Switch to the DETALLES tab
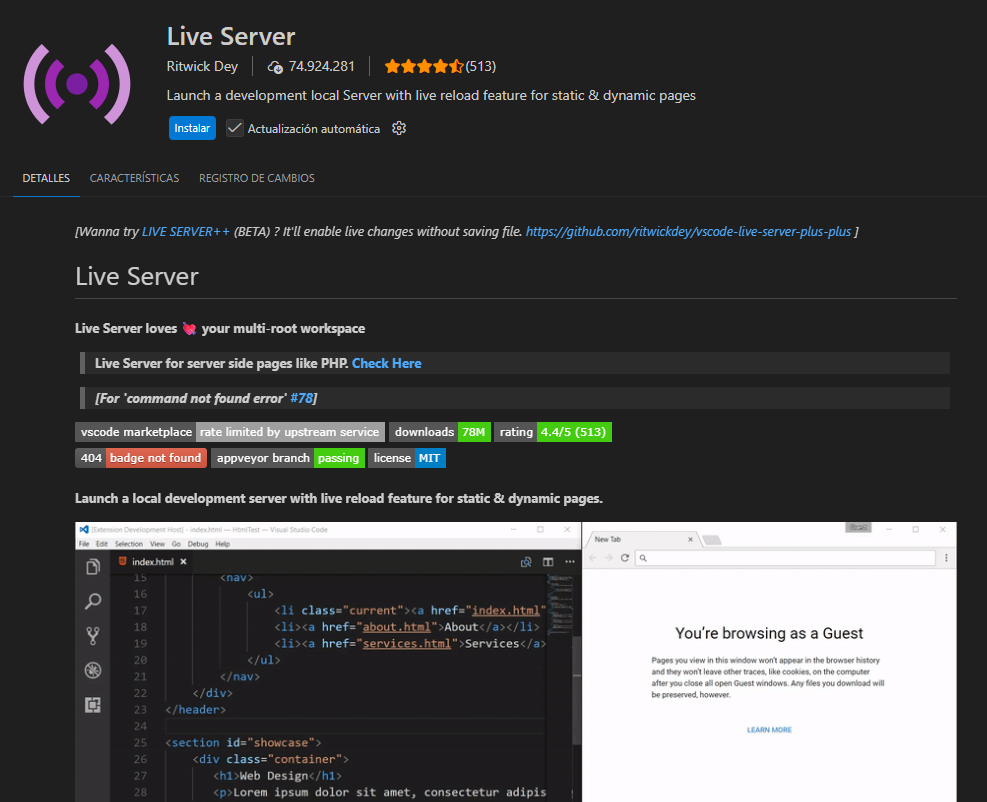This screenshot has height=802, width=987. tap(46, 178)
